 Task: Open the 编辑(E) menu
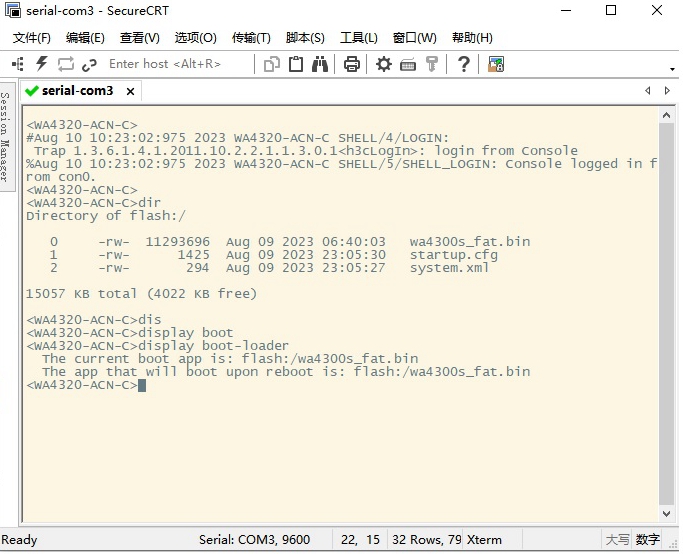pos(85,38)
